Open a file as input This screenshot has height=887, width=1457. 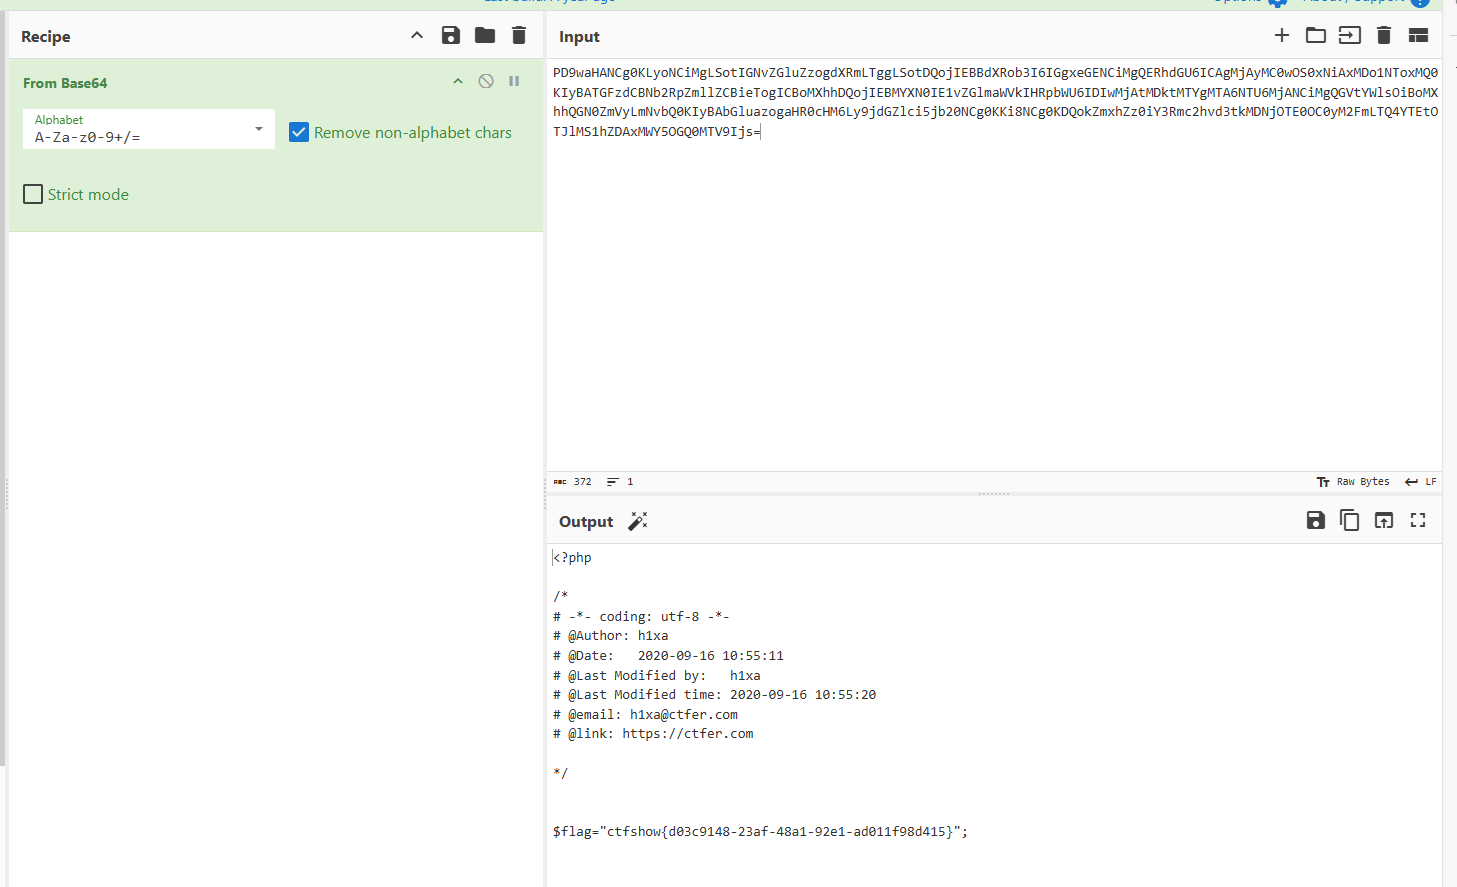click(x=1350, y=36)
